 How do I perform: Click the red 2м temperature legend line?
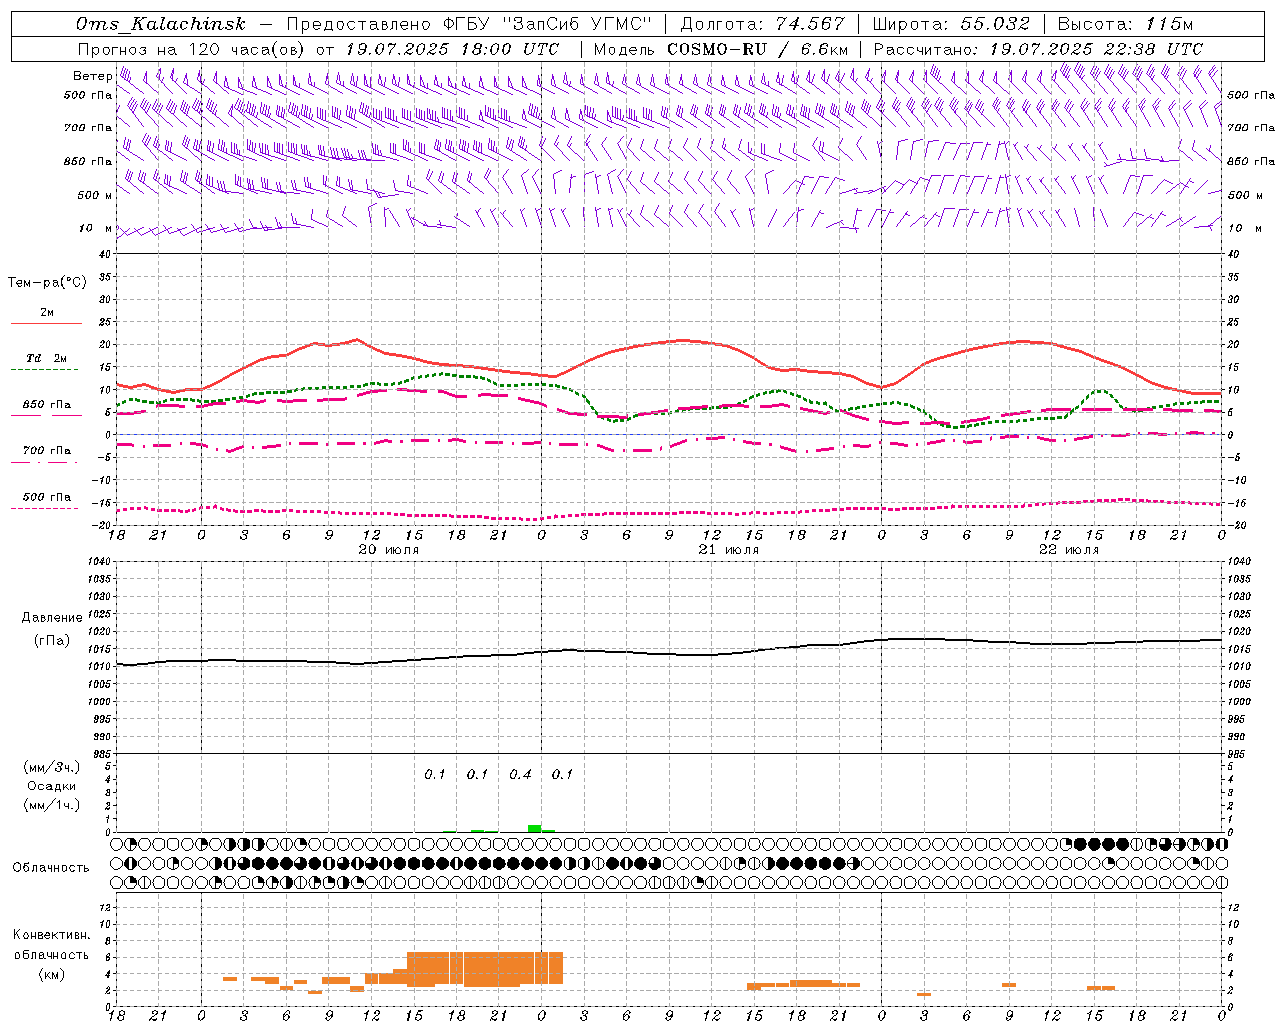pos(46,324)
